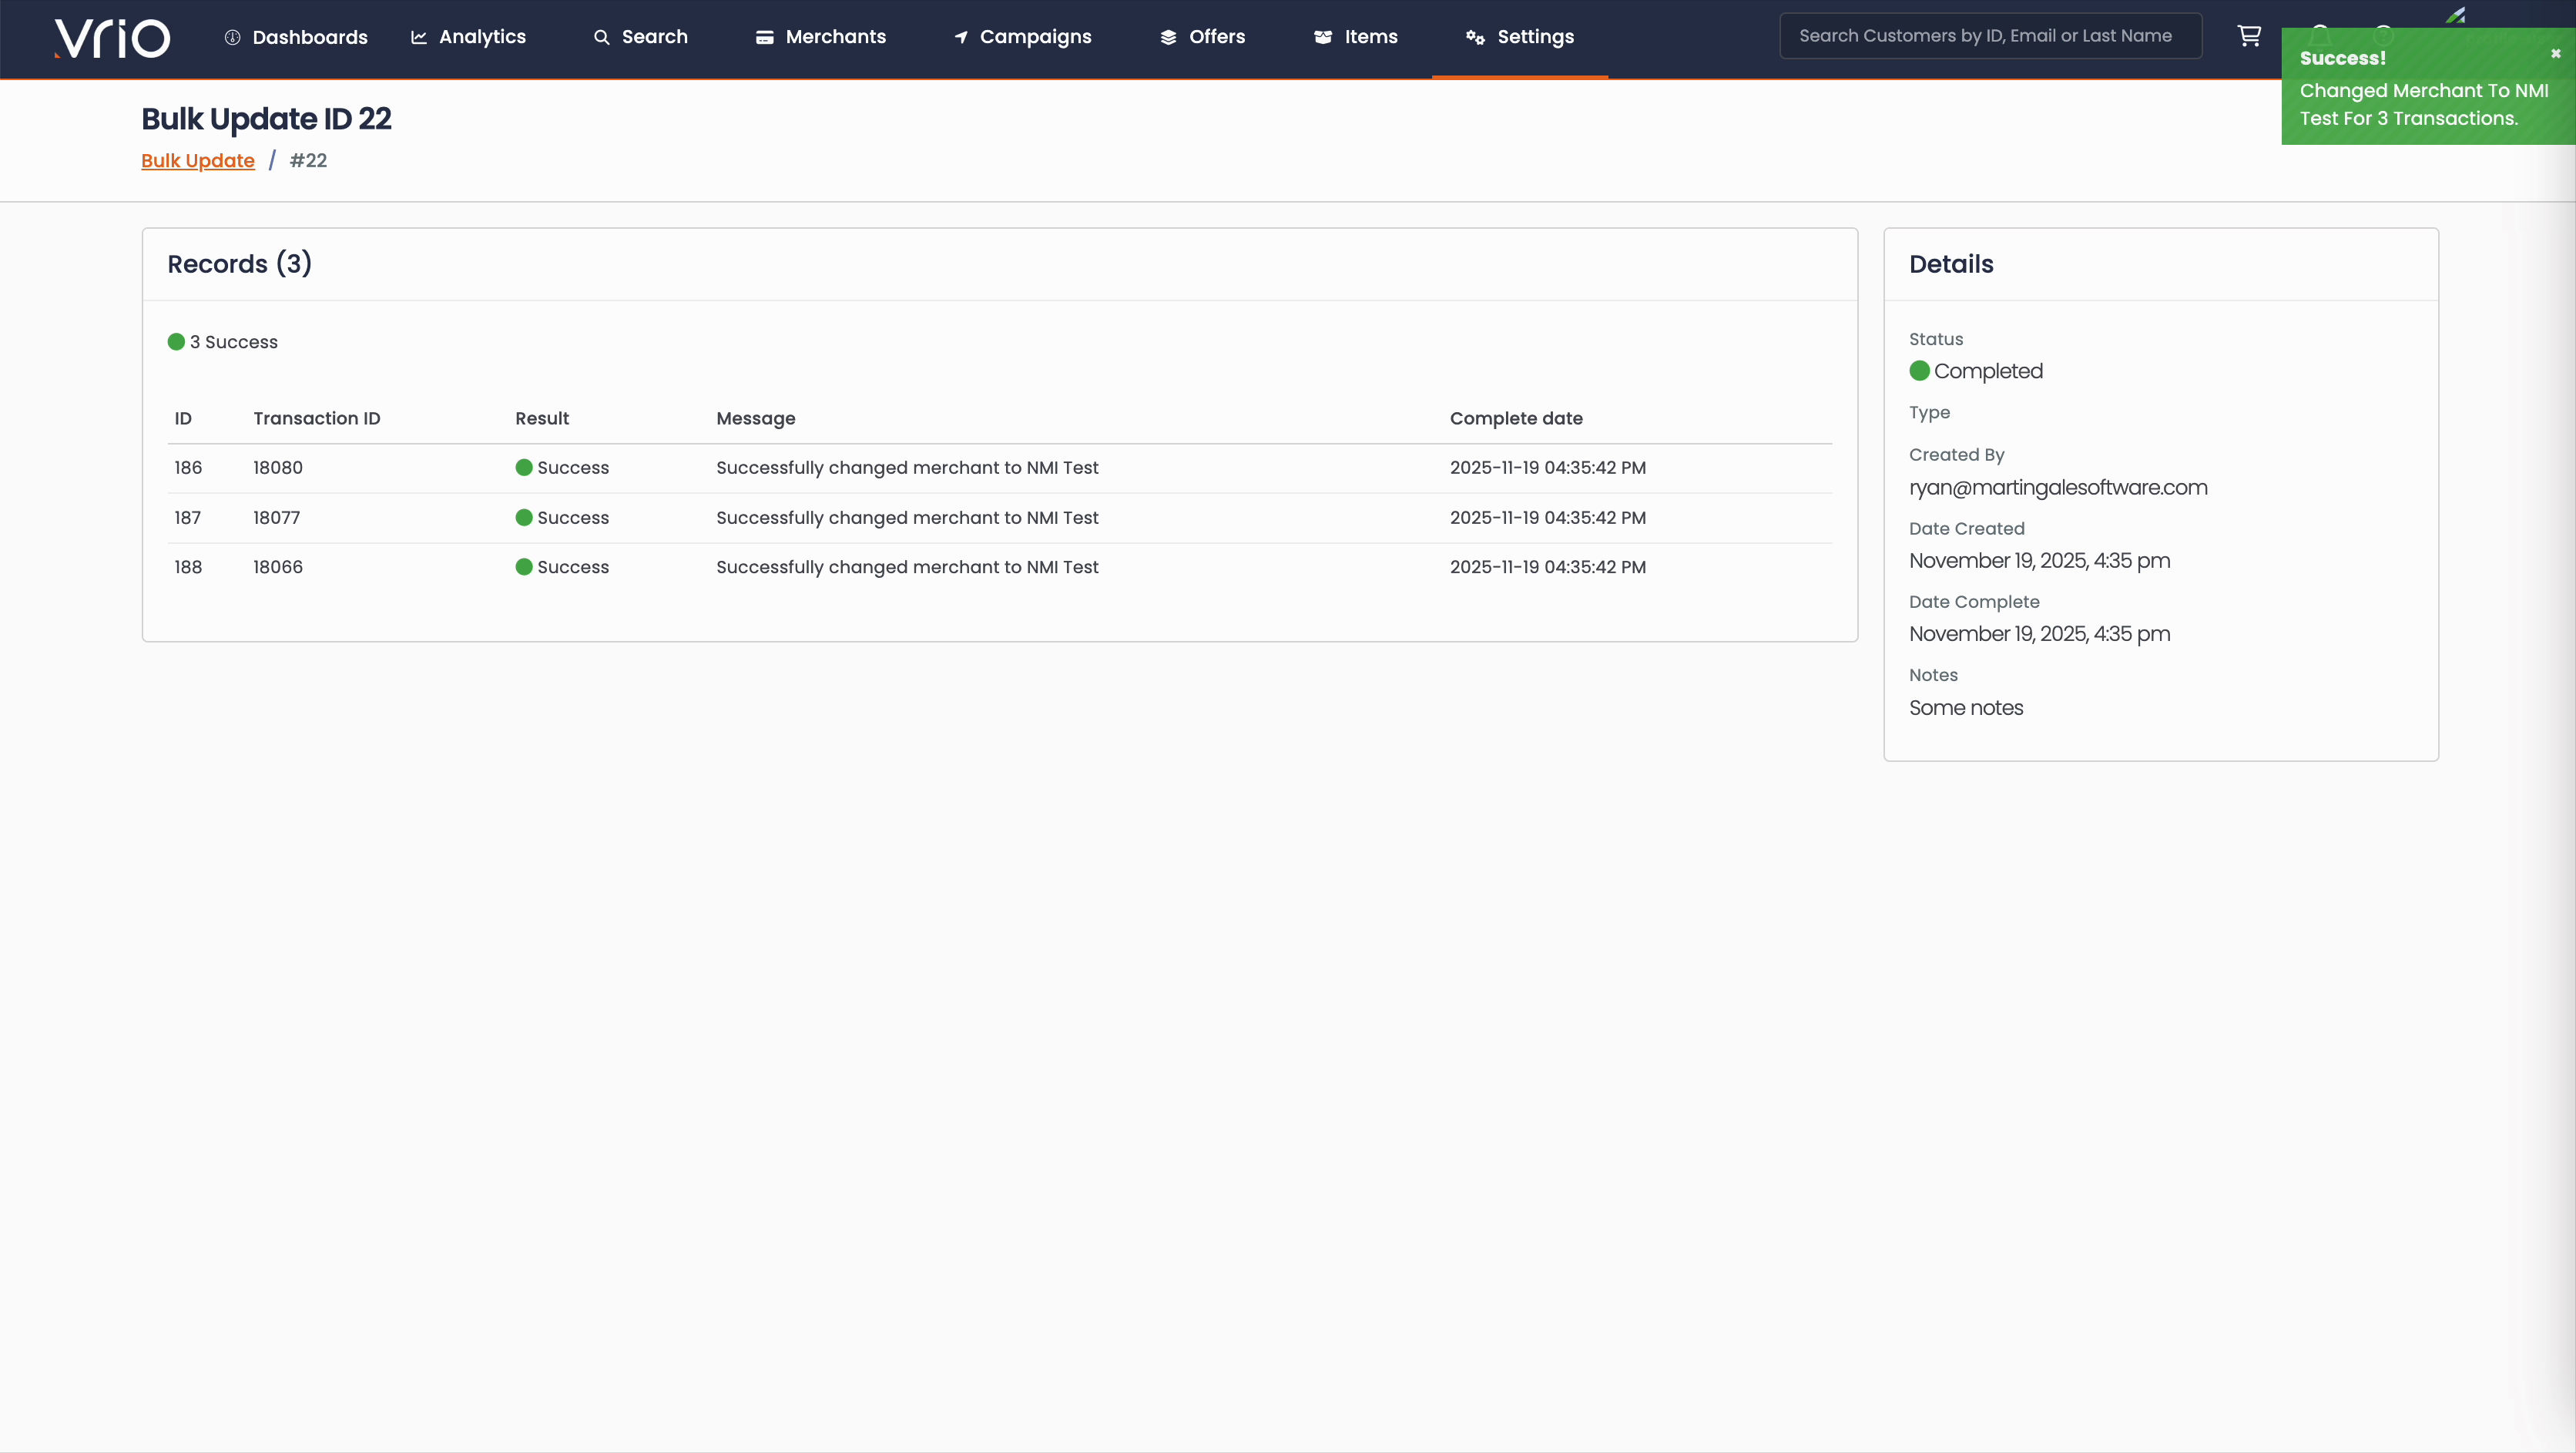Open the shopping cart icon
Screen dimensions: 2576x1453
[2249, 36]
